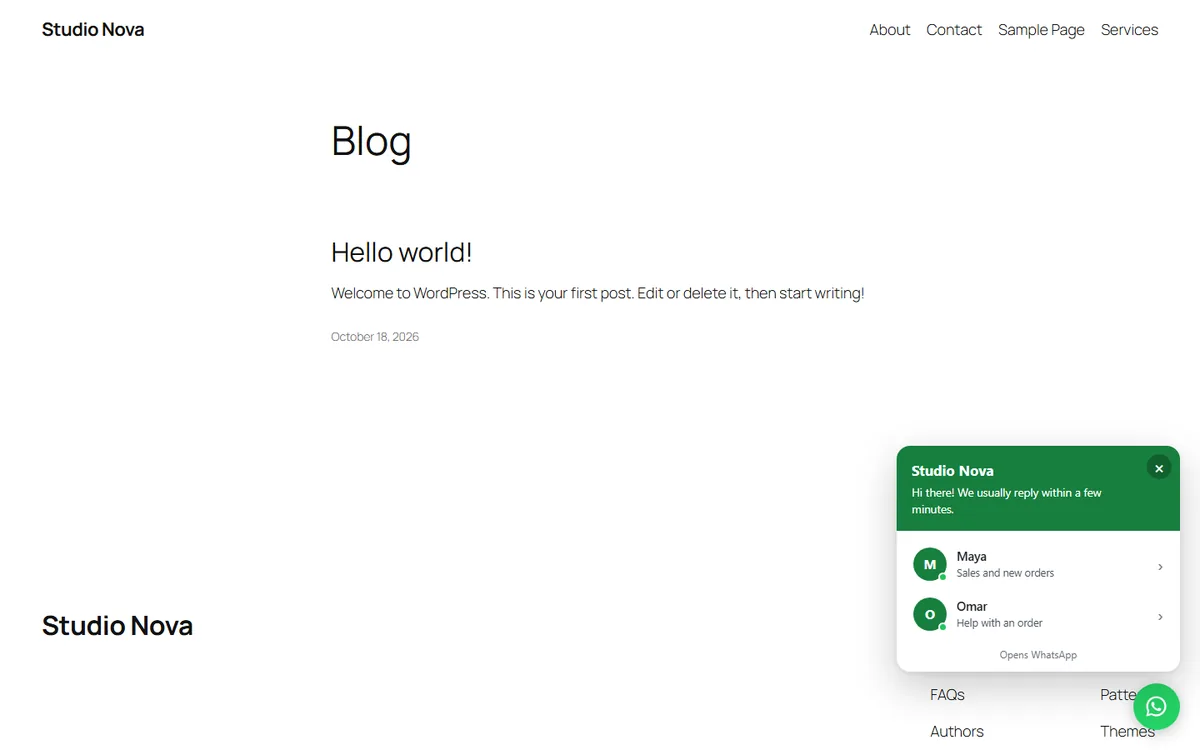Image resolution: width=1200 pixels, height=750 pixels.
Task: Close the Studio Nova chat popup
Action: (x=1159, y=468)
